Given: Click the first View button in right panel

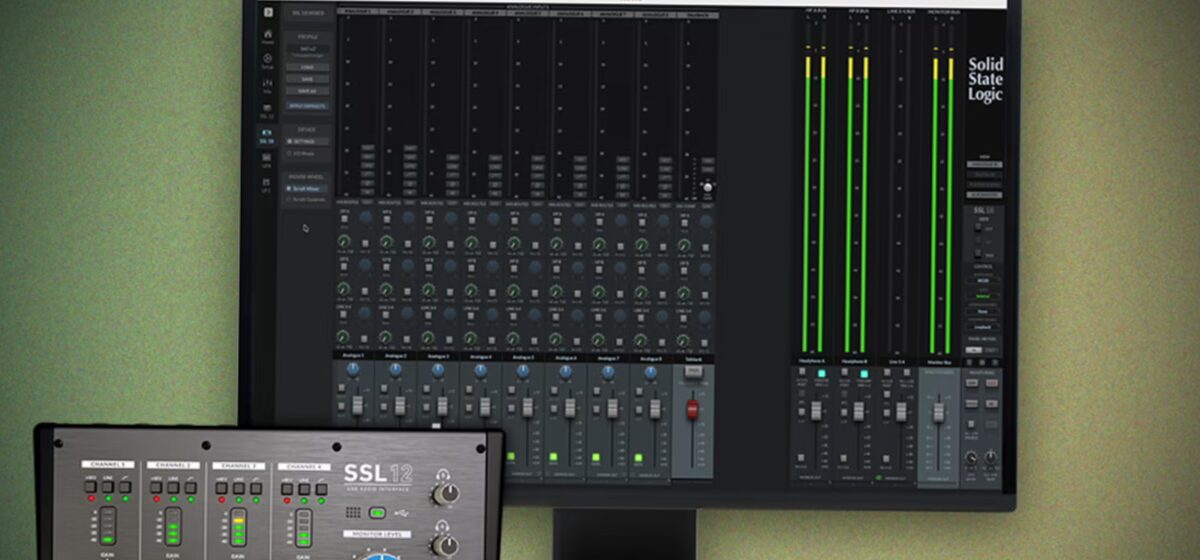Looking at the screenshot, I should coord(984,165).
